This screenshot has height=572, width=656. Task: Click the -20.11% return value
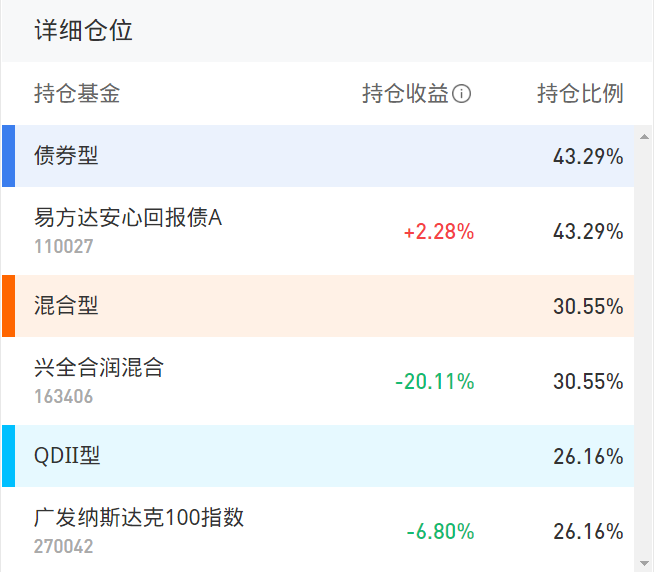[434, 382]
